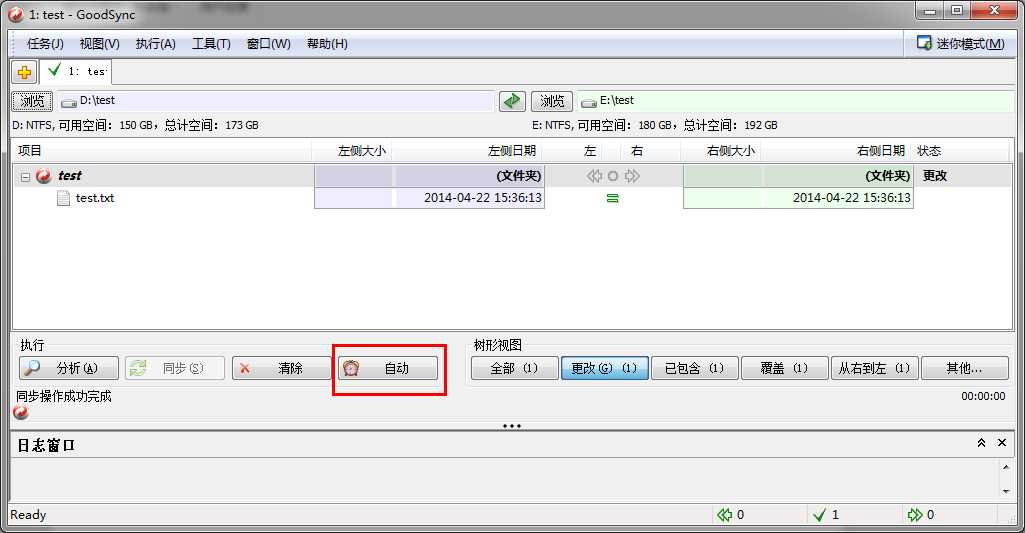Open the 其他... filter options
Viewport: 1025px width, 533px height.
[965, 368]
